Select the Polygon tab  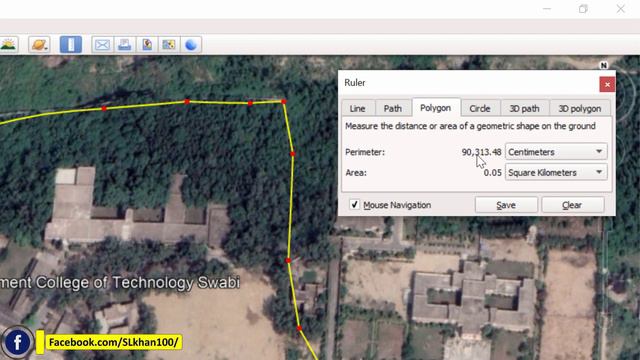click(436, 108)
